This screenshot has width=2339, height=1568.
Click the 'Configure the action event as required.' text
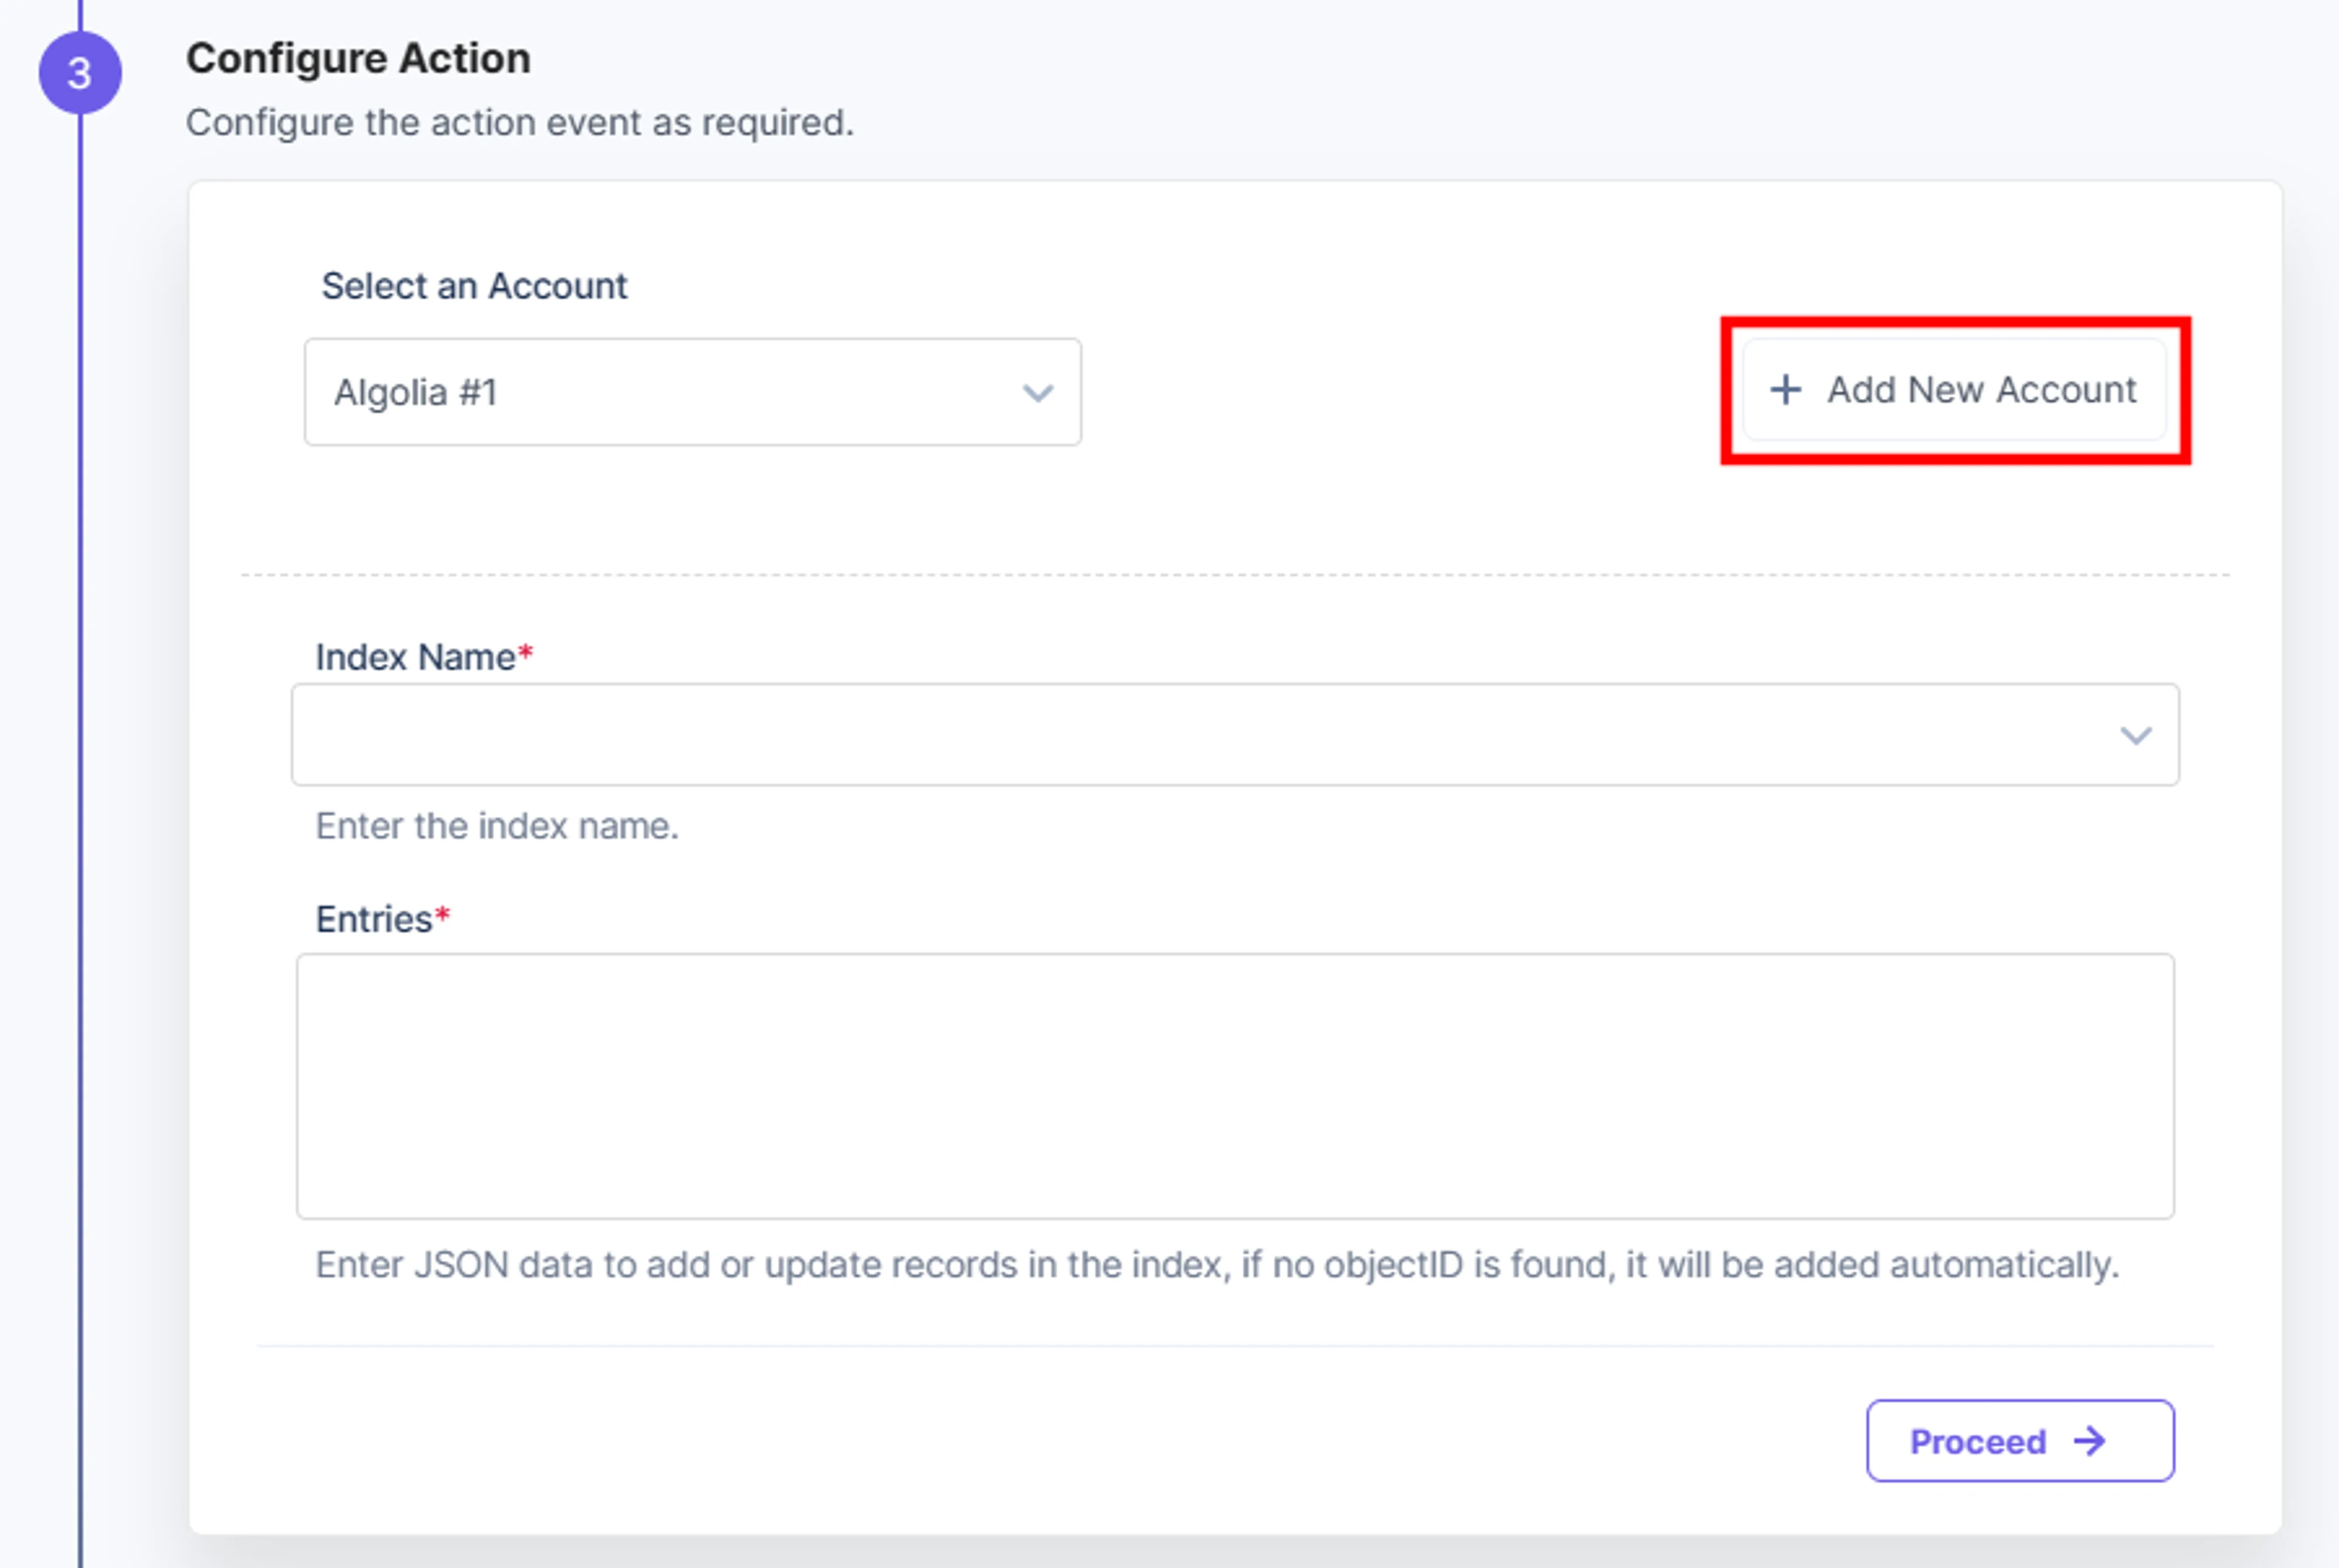[520, 123]
